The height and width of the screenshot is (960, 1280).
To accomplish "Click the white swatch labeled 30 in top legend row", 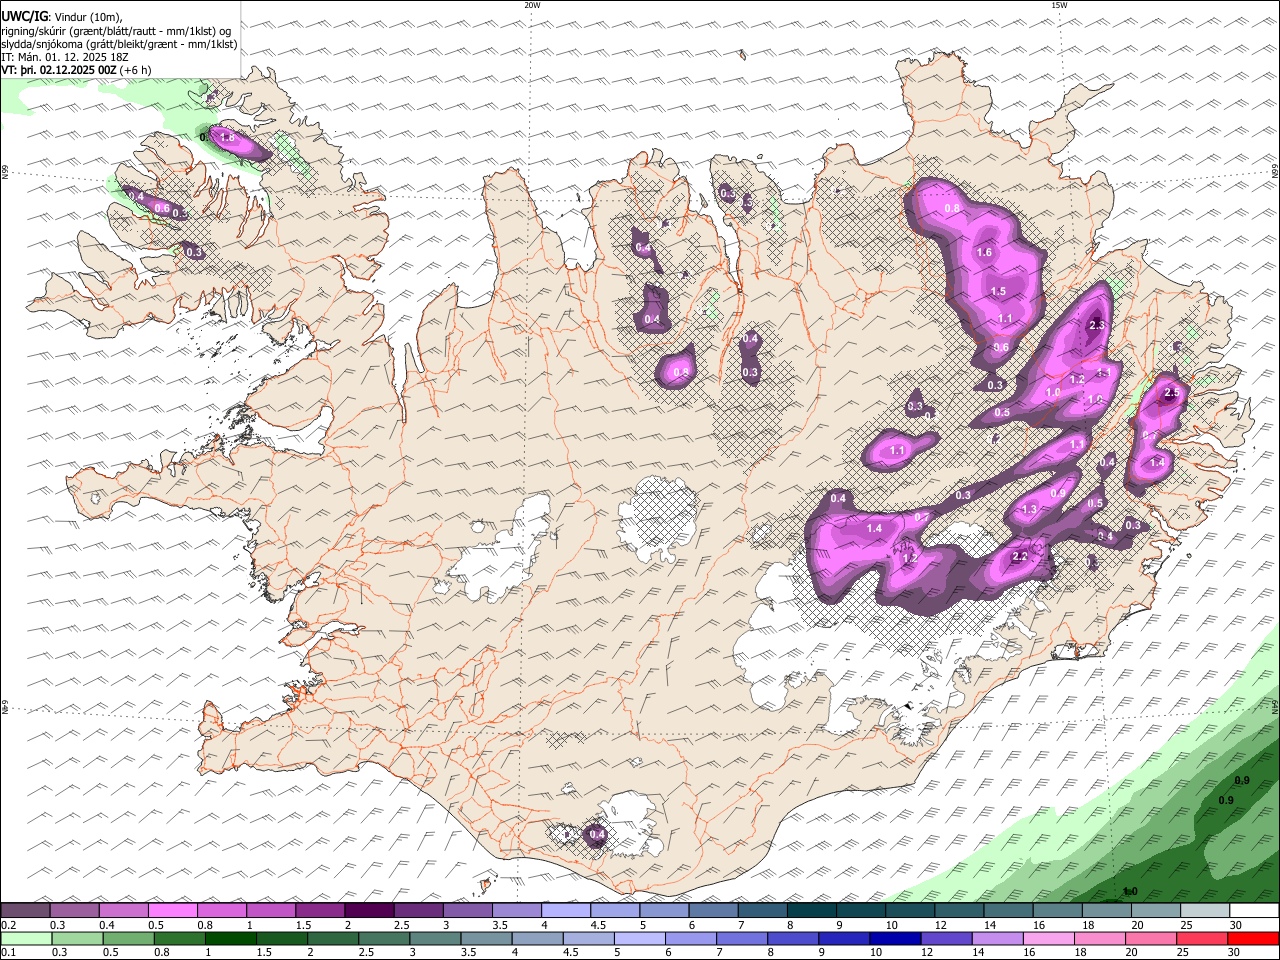I will pyautogui.click(x=1253, y=911).
